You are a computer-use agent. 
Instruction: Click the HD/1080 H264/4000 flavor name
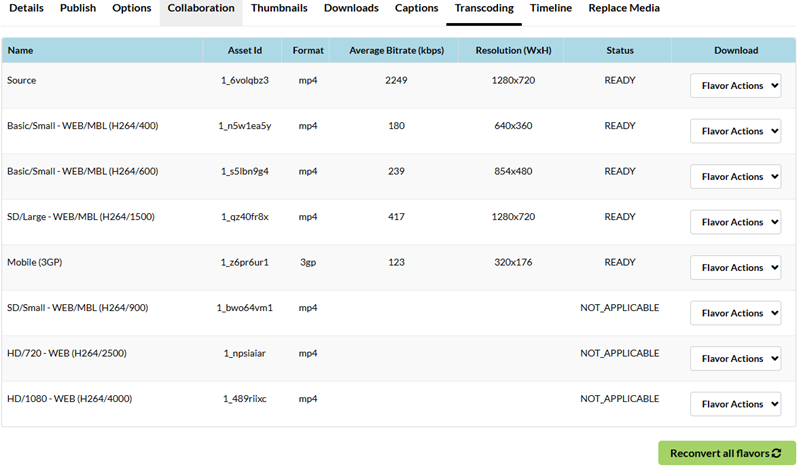(x=69, y=398)
